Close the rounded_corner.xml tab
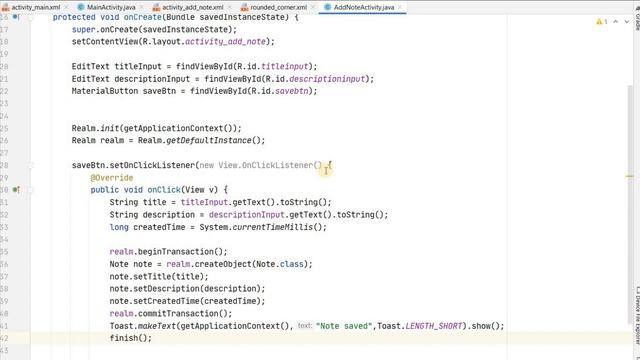The image size is (640, 360). pos(313,7)
